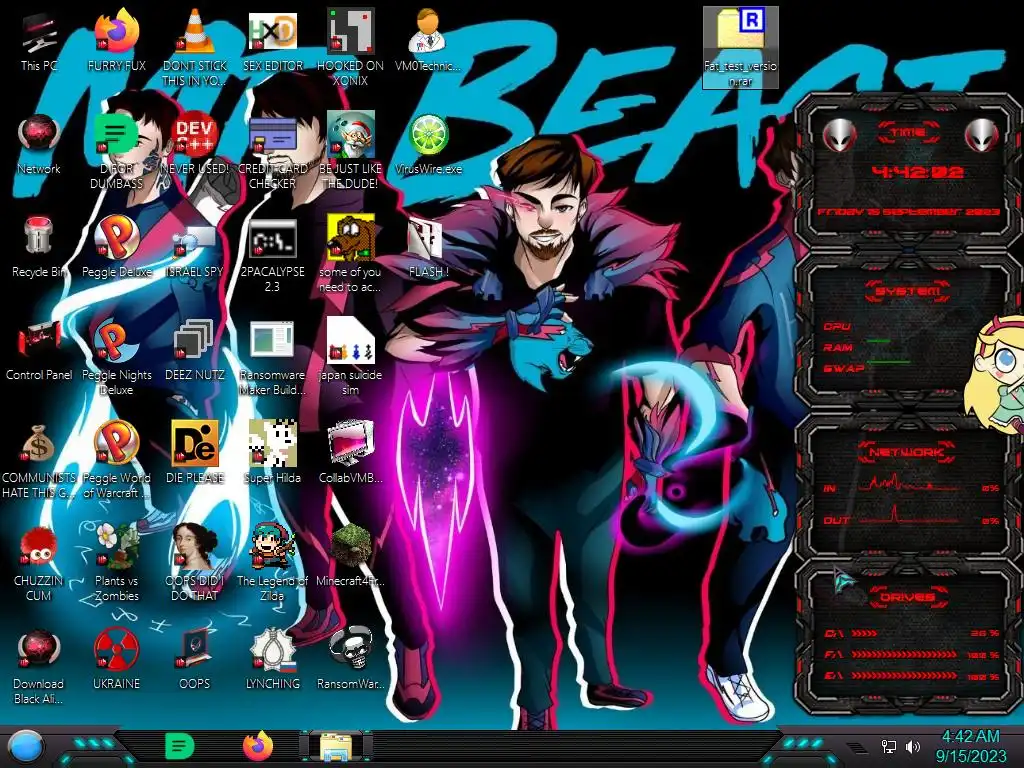This screenshot has width=1024, height=768.
Task: Open BE JUST LIKE THE DUDE shortcut
Action: coord(351,150)
